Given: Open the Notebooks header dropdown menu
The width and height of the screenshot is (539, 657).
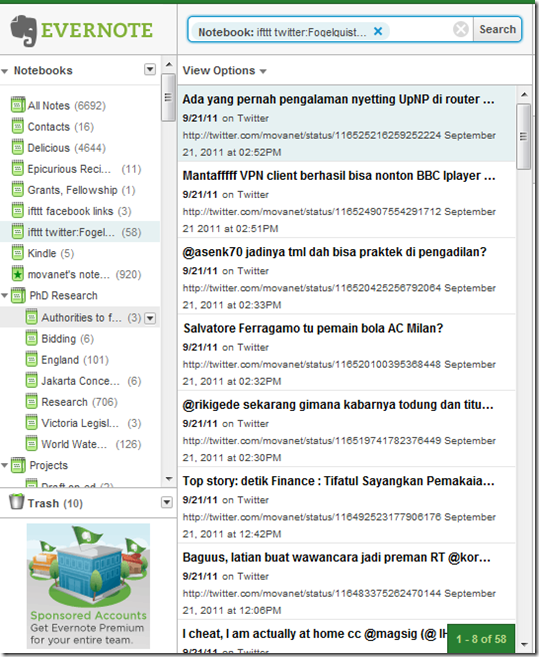Looking at the screenshot, I should pyautogui.click(x=150, y=69).
